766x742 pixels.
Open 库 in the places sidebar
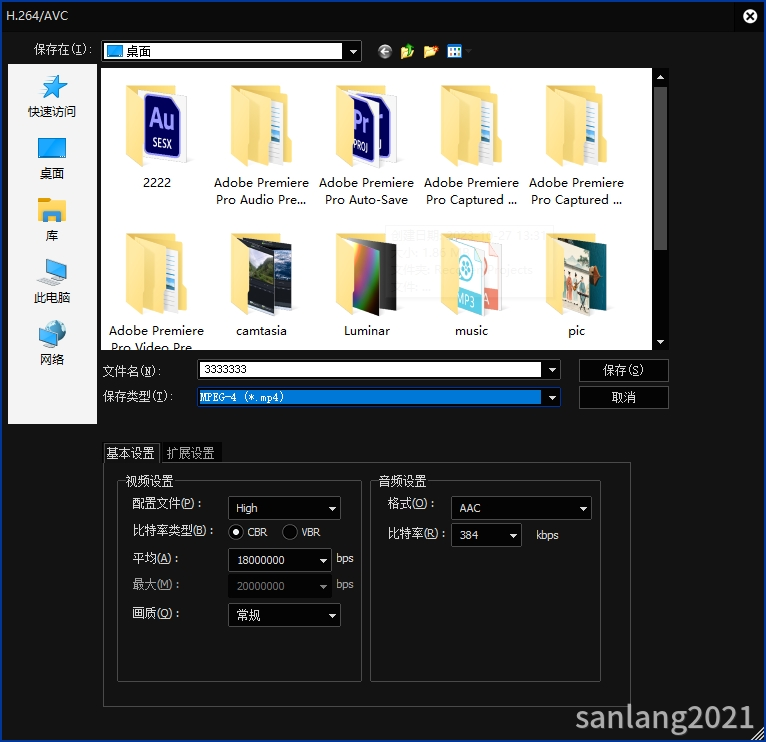click(x=52, y=220)
